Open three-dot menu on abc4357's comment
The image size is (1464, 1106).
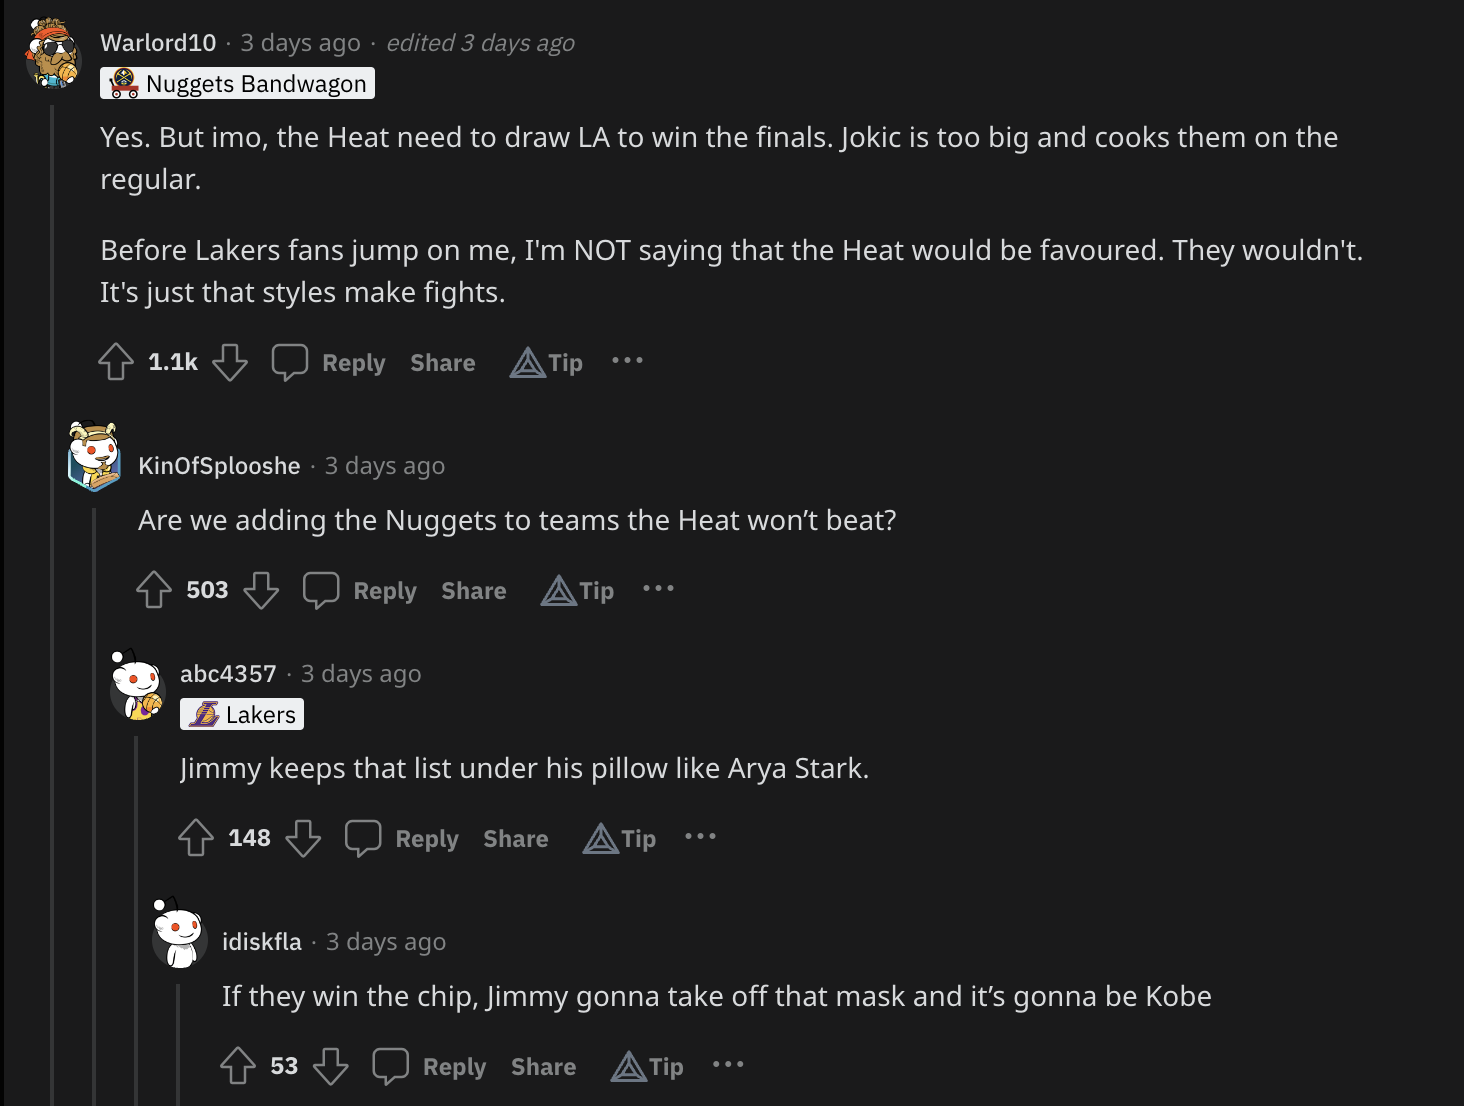point(700,836)
